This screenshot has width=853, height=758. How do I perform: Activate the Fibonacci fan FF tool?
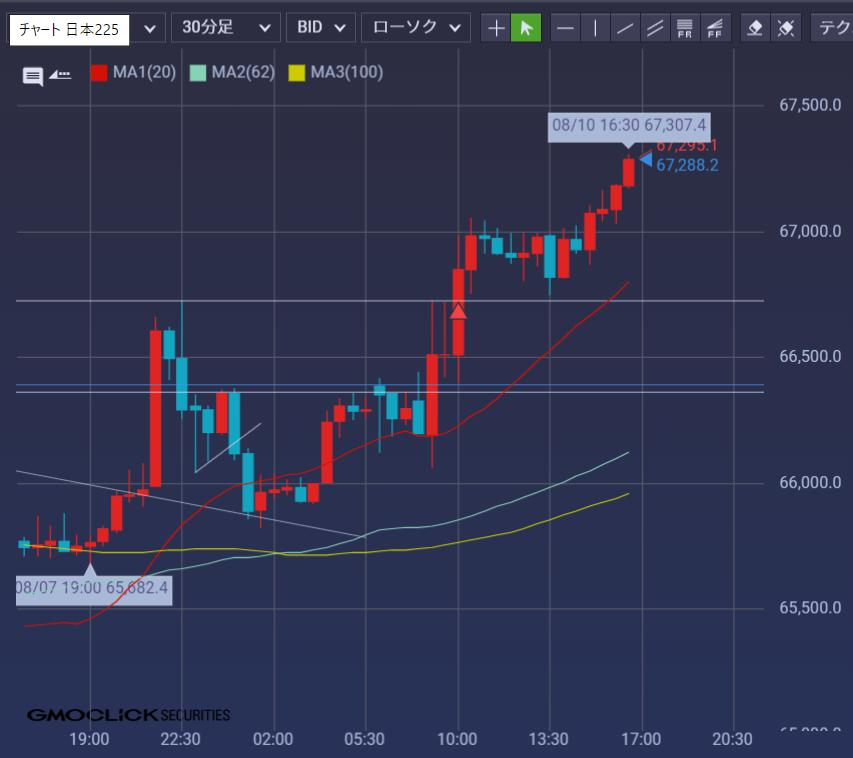715,28
